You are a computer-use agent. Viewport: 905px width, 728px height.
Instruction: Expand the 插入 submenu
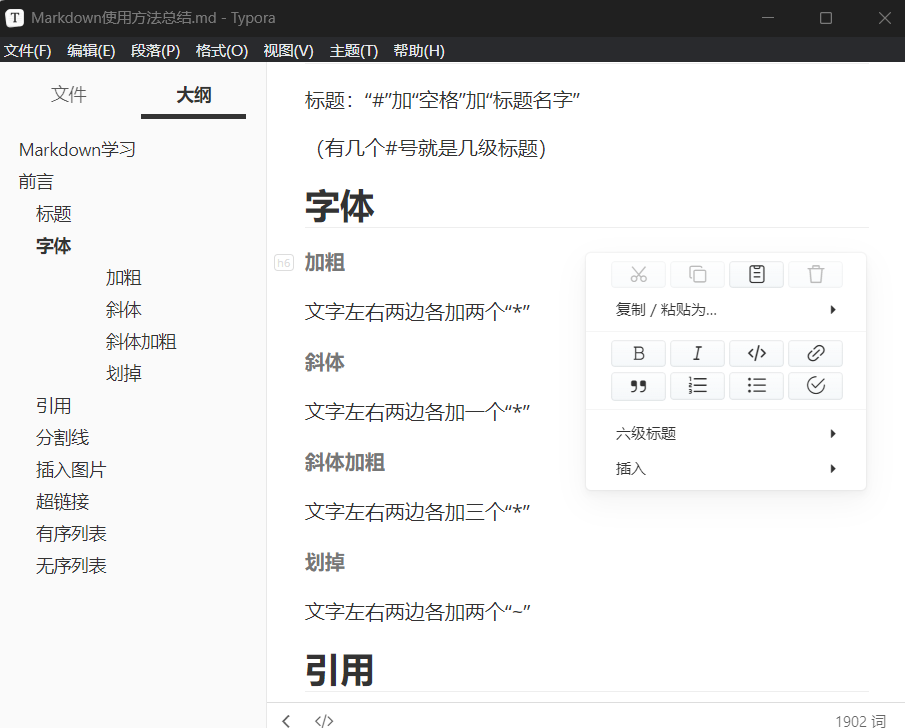pos(726,469)
